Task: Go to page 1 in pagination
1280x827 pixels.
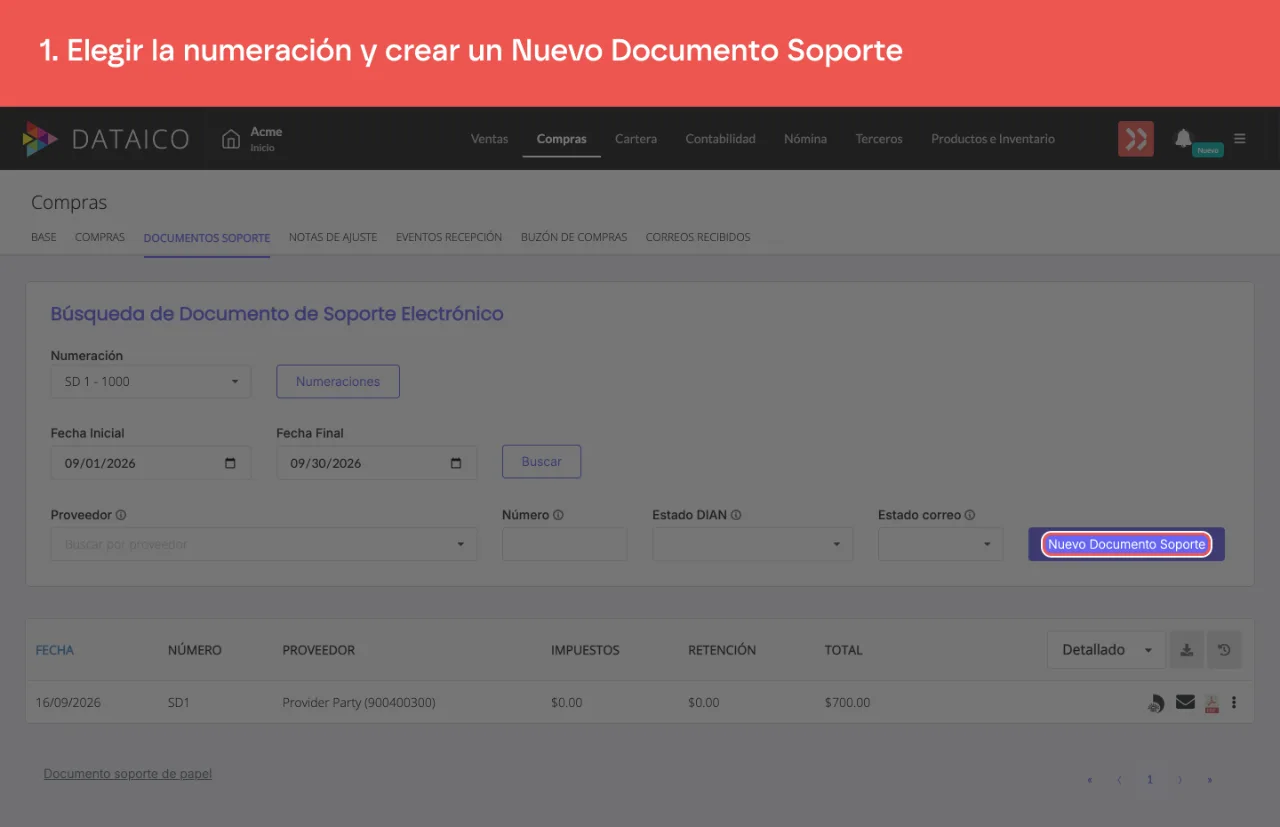Action: point(1150,779)
